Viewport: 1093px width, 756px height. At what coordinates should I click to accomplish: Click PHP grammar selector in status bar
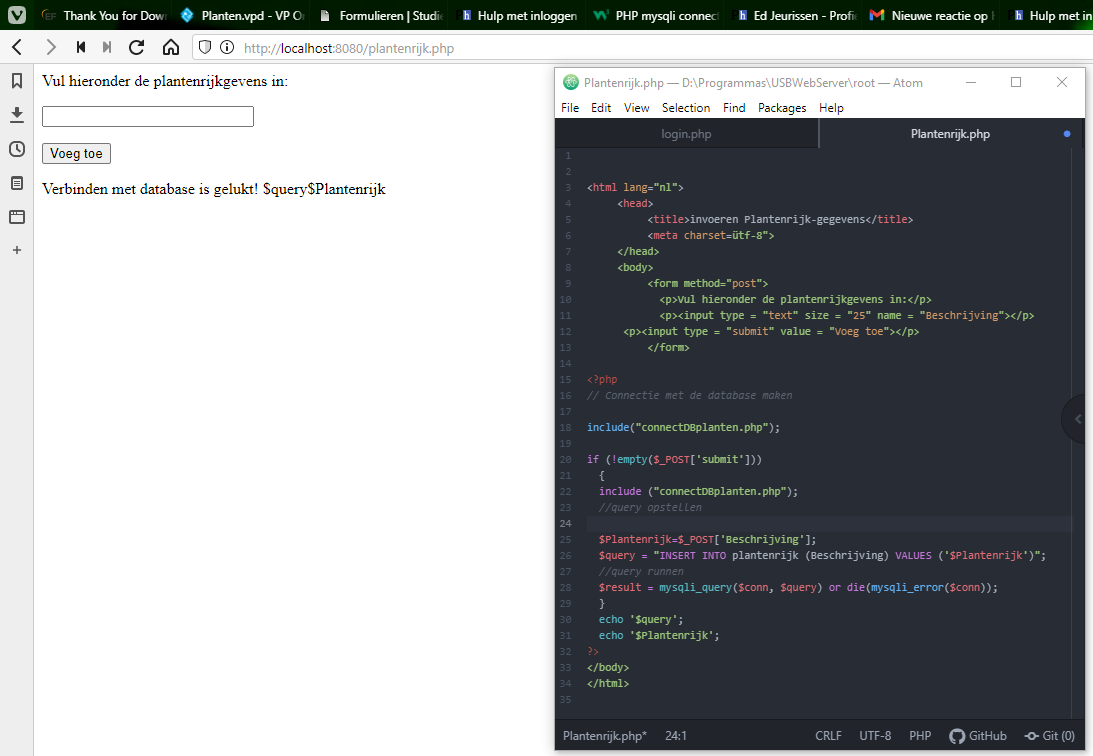point(920,736)
